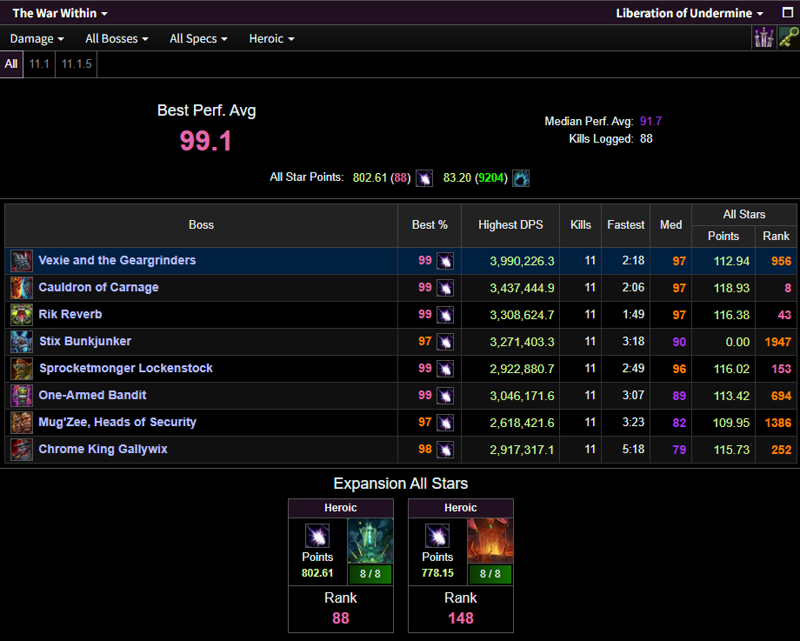Open the Damage metric dropdown
Screen dimensions: 800x641
point(37,39)
